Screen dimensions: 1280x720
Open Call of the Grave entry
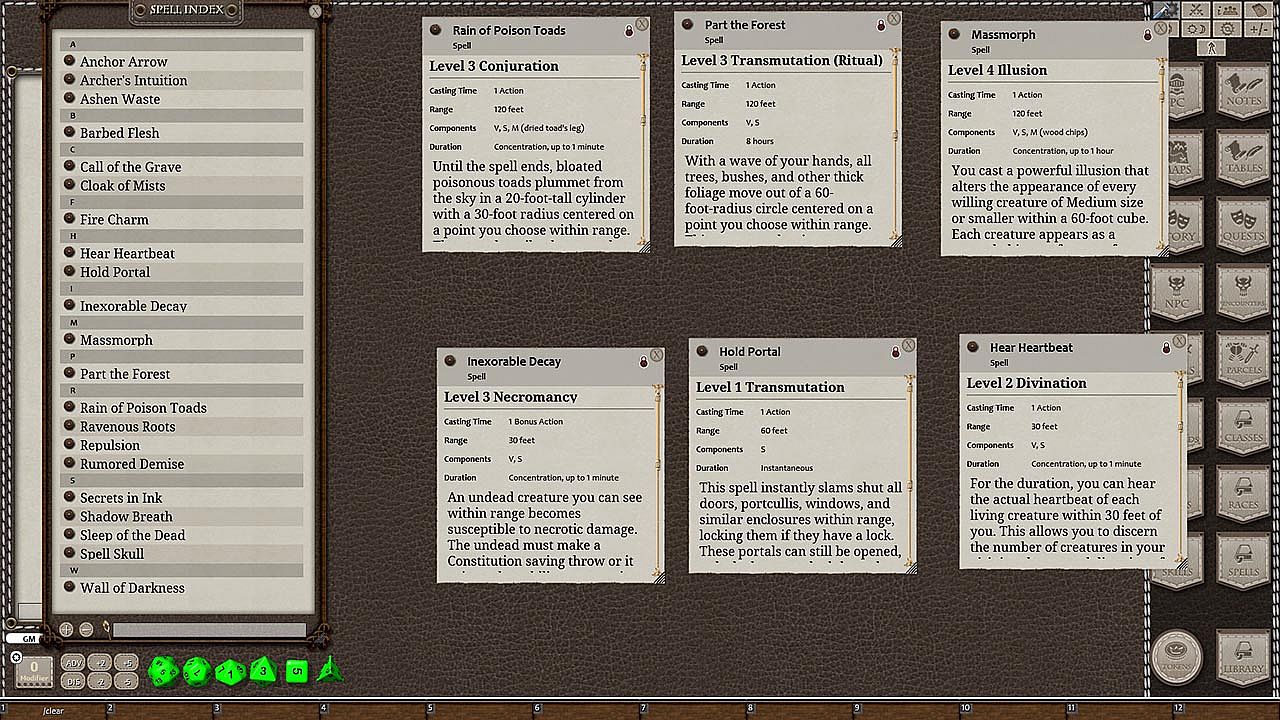[131, 167]
